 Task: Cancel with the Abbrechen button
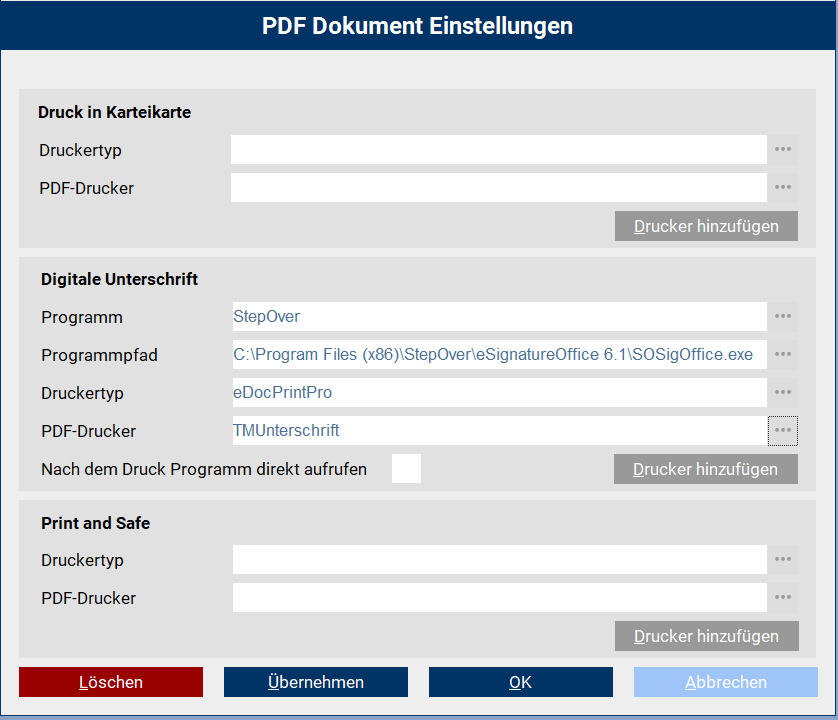[725, 682]
